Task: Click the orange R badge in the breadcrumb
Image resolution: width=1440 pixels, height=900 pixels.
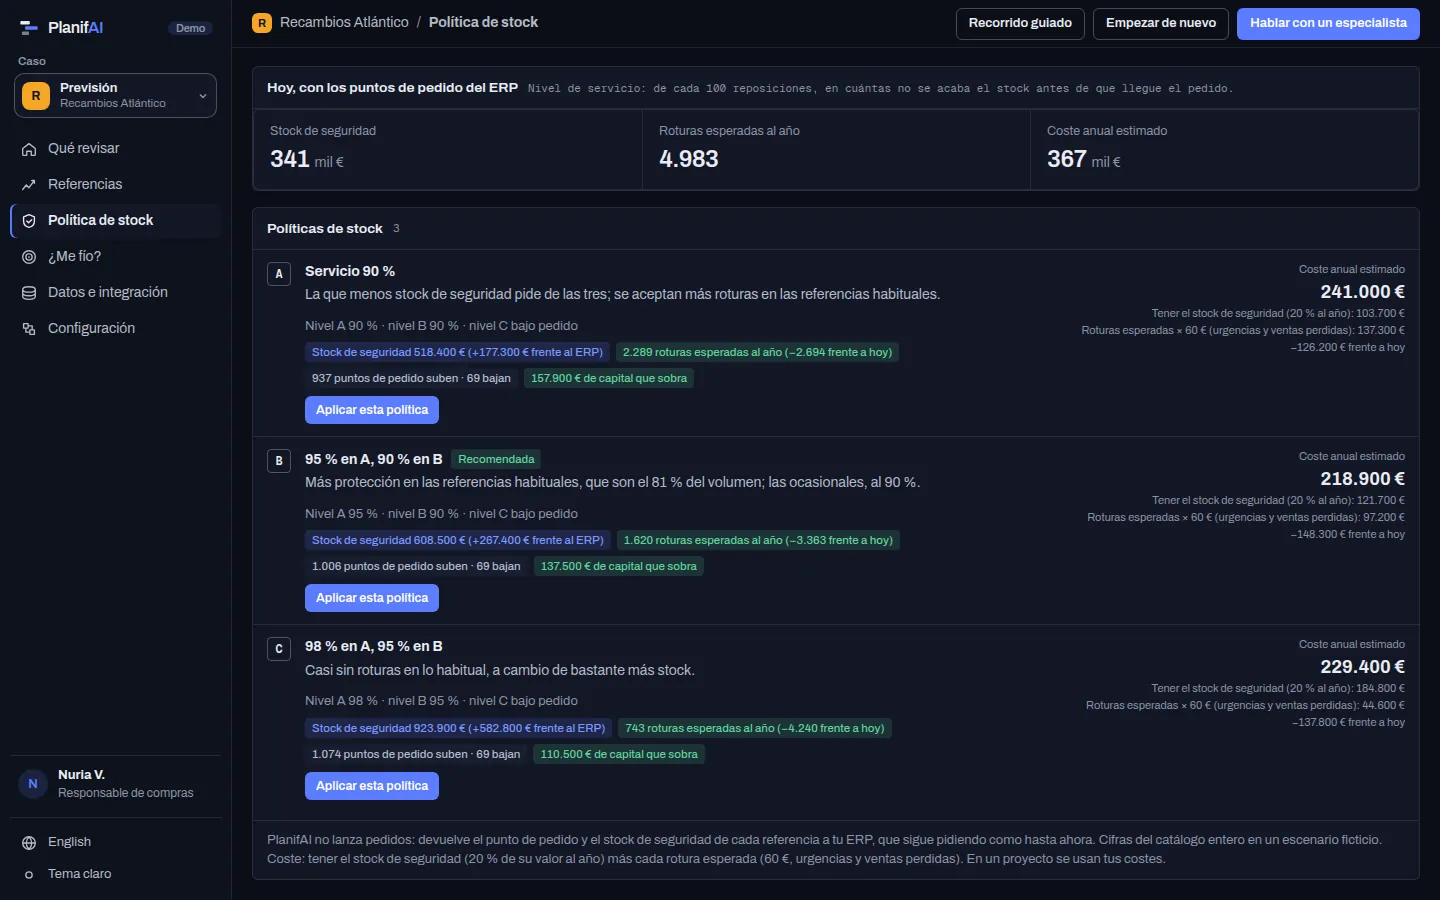Action: coord(262,23)
